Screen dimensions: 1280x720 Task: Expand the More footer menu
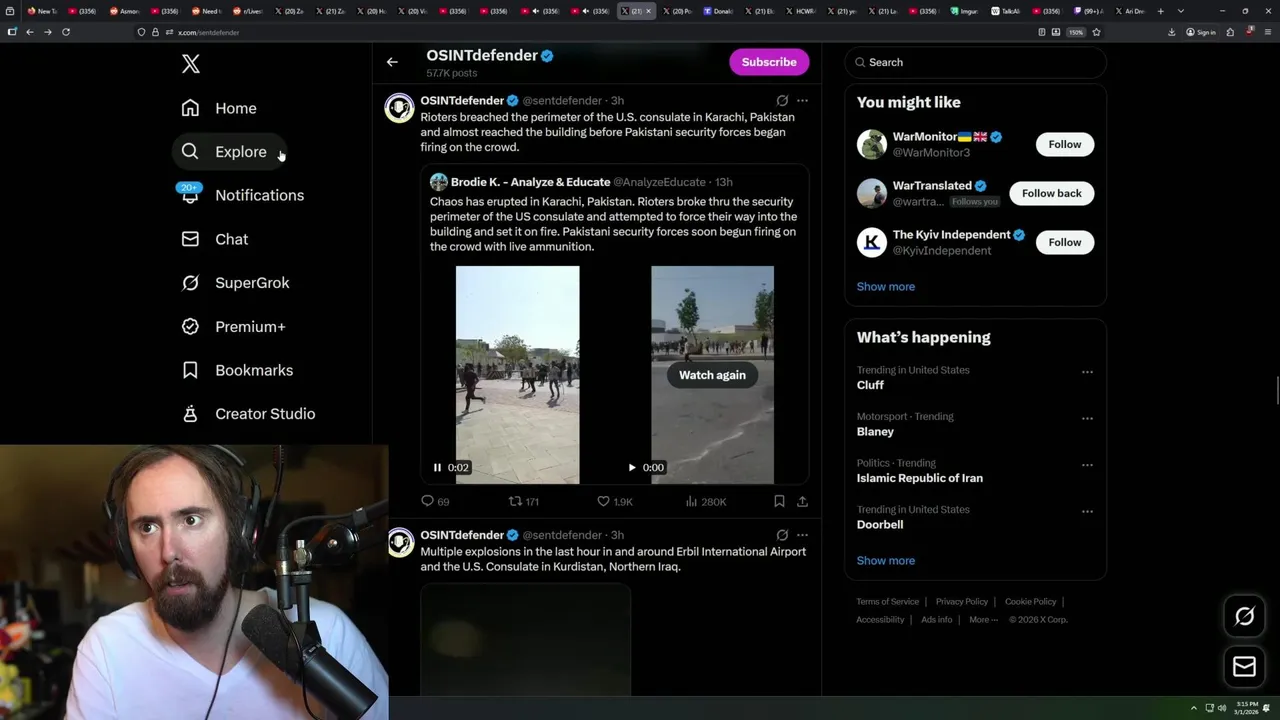[983, 620]
